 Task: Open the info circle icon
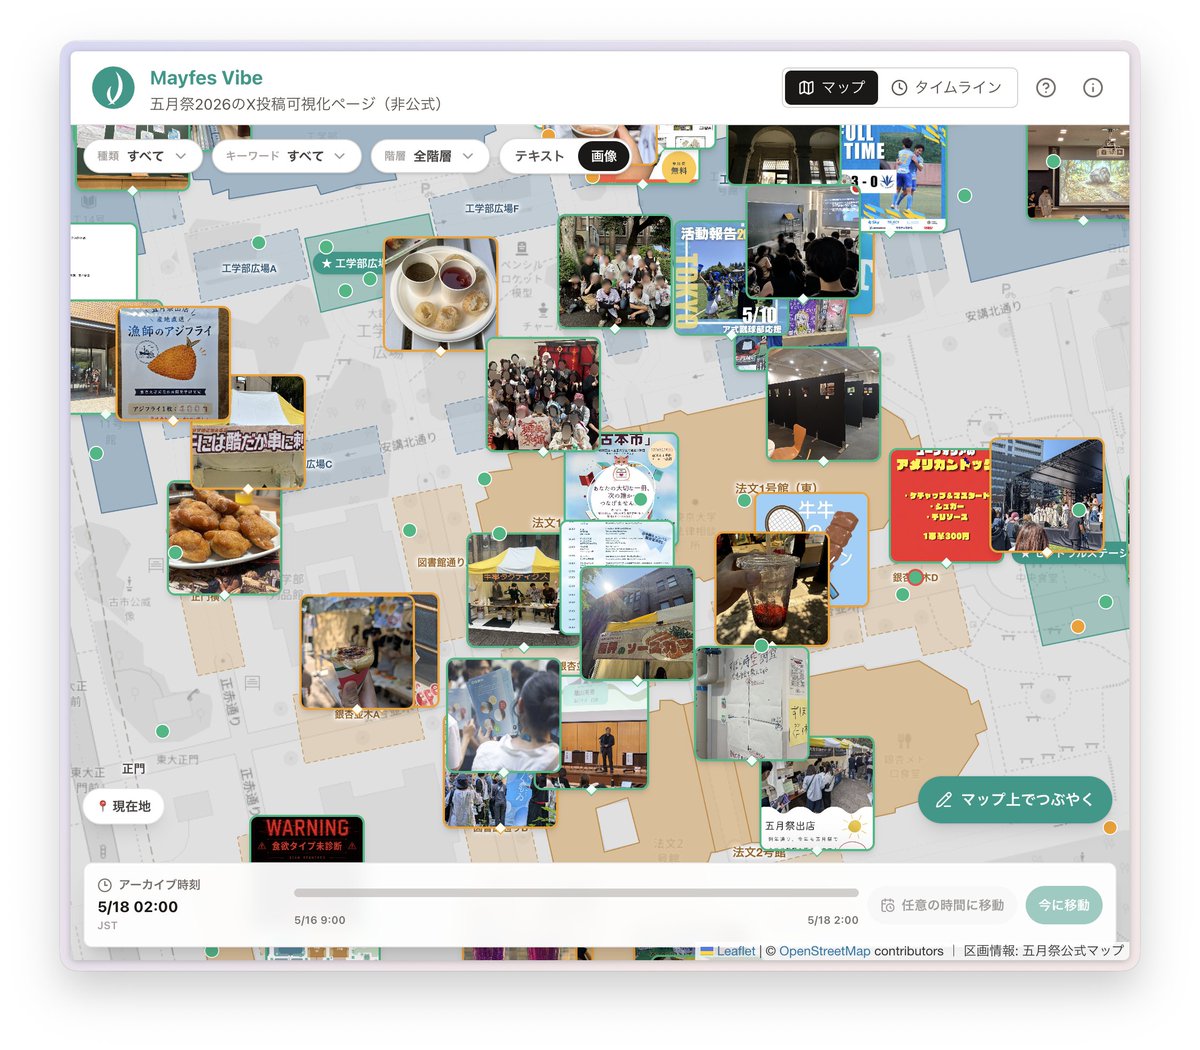(1093, 88)
